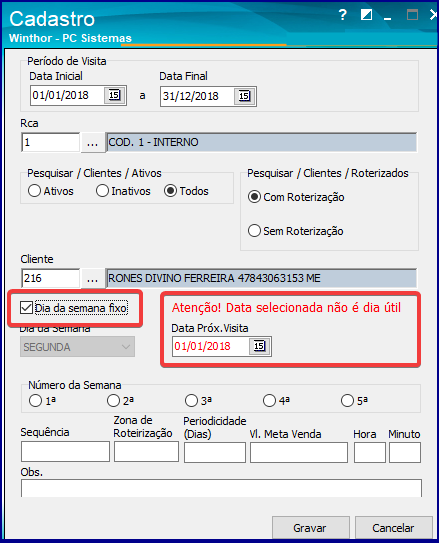
Task: Open calendar picker for Data Próx.Visita
Action: 259,346
